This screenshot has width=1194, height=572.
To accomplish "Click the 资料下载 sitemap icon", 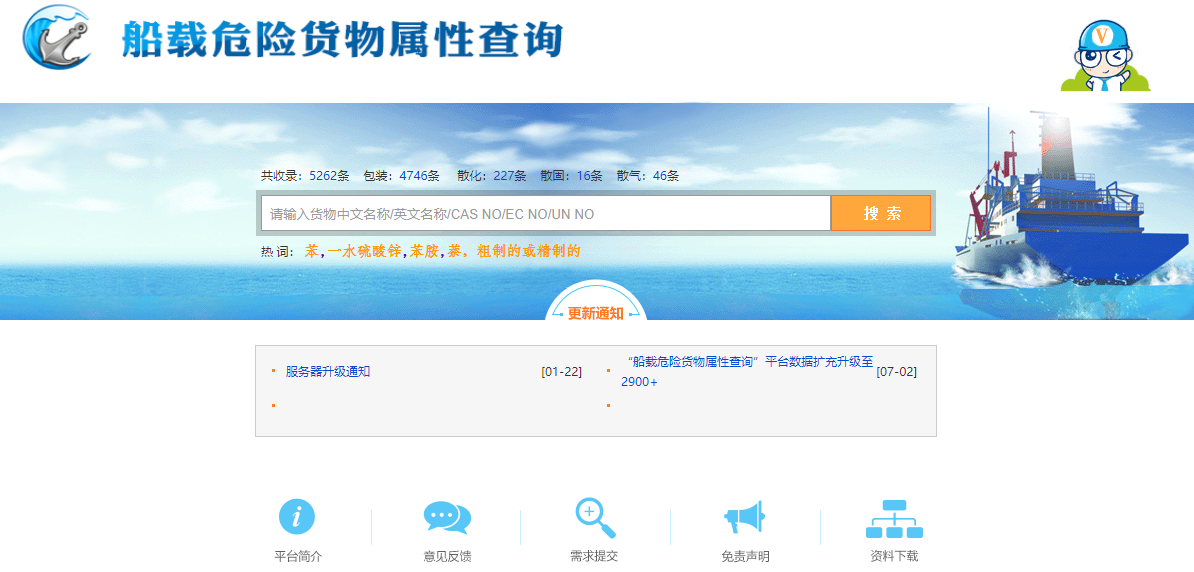I will coord(893,518).
